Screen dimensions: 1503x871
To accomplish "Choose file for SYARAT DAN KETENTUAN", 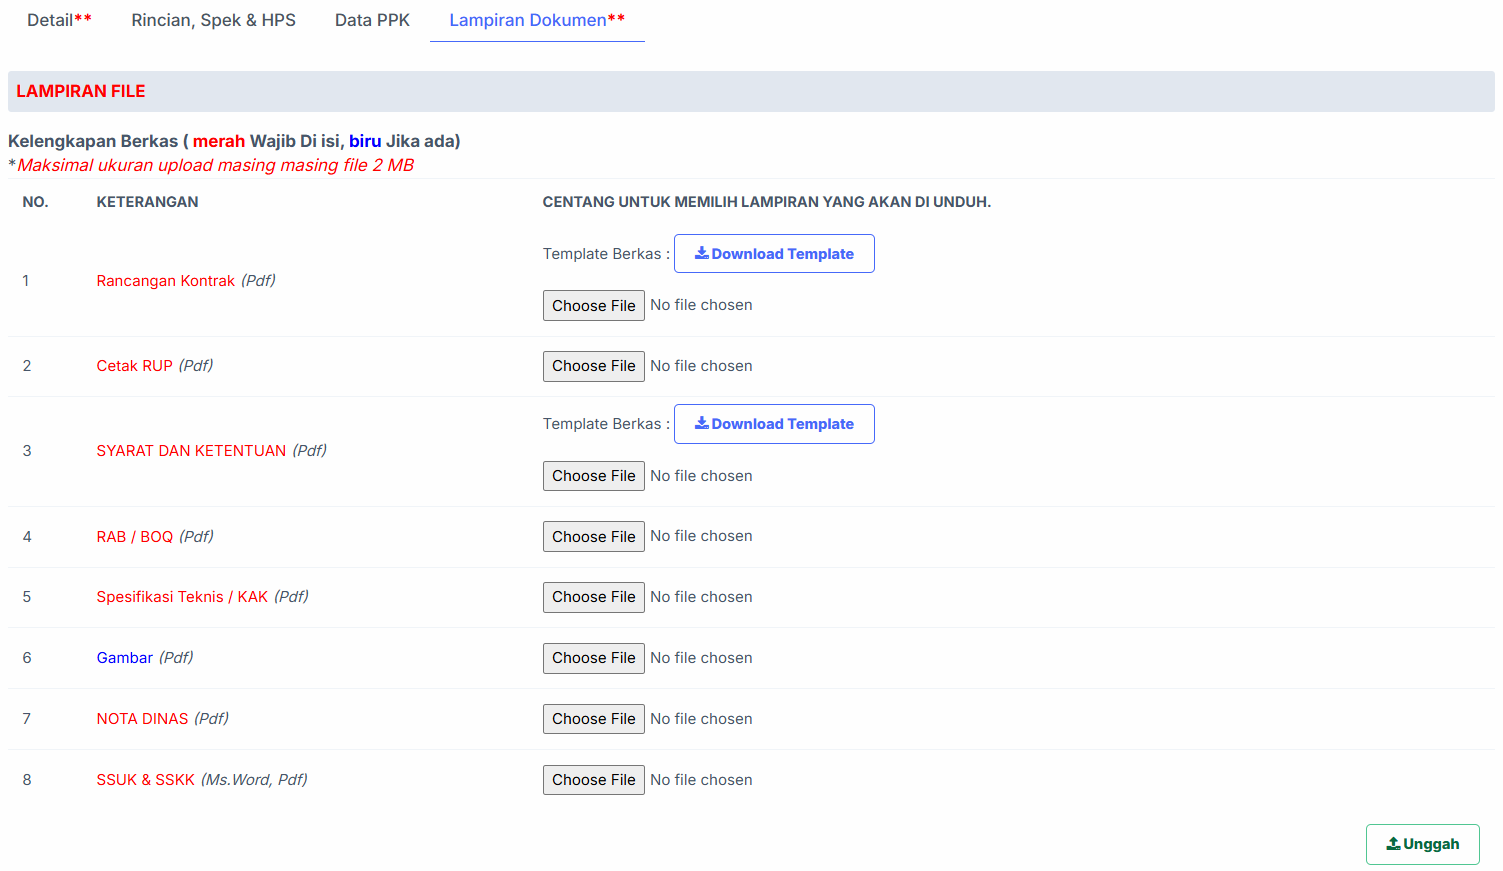I will [x=593, y=476].
